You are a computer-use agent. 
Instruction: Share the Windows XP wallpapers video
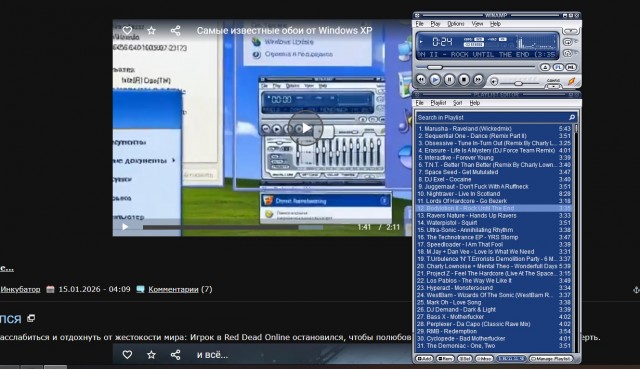tap(176, 31)
